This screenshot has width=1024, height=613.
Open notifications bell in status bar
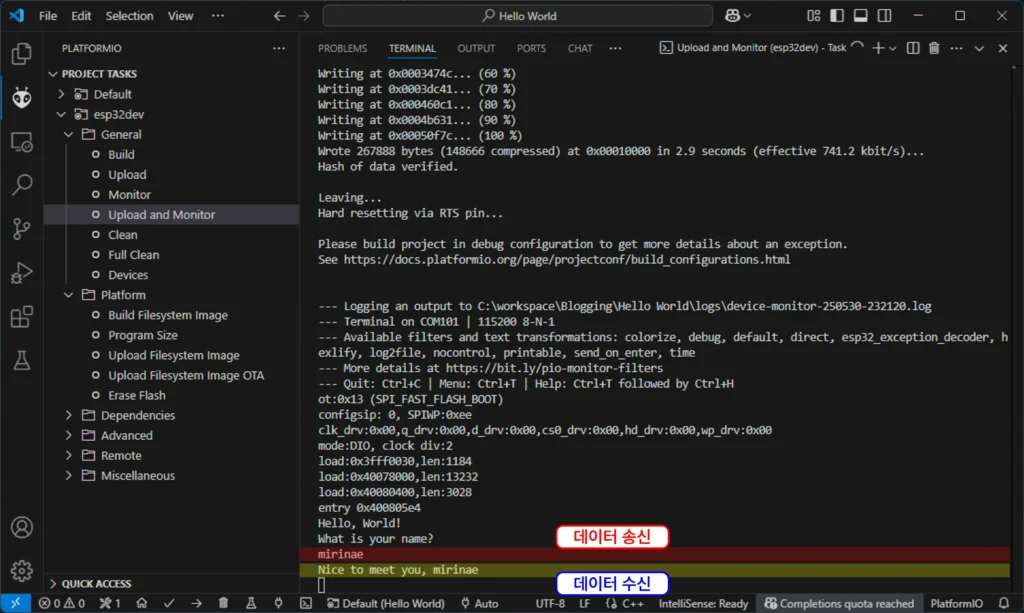click(1004, 603)
